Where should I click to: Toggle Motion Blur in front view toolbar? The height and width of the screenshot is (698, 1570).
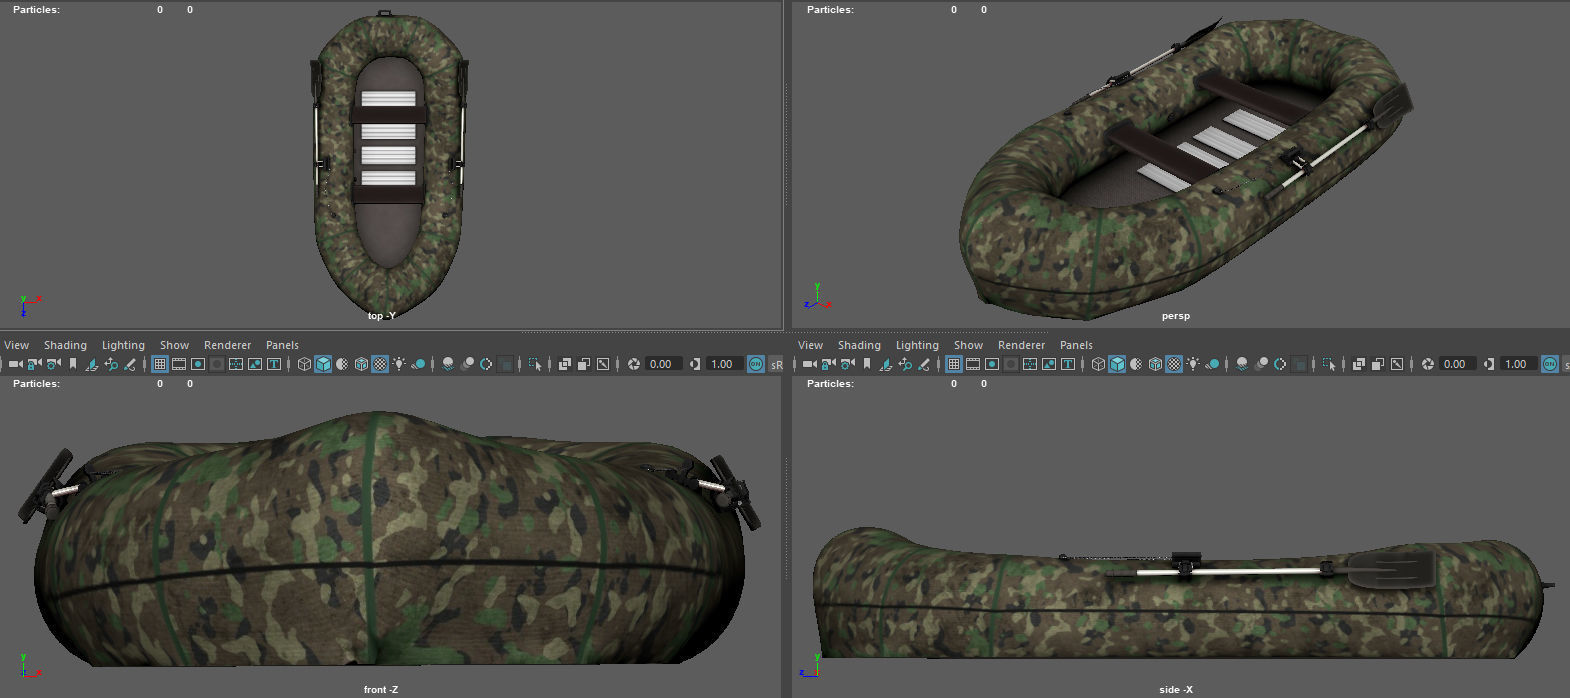tap(467, 364)
